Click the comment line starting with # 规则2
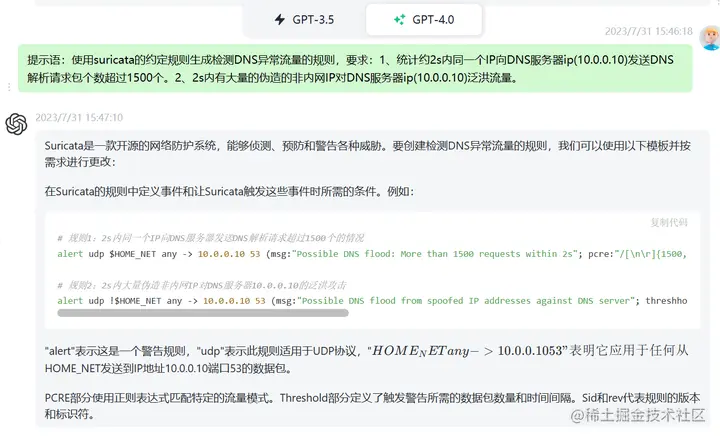 202,285
